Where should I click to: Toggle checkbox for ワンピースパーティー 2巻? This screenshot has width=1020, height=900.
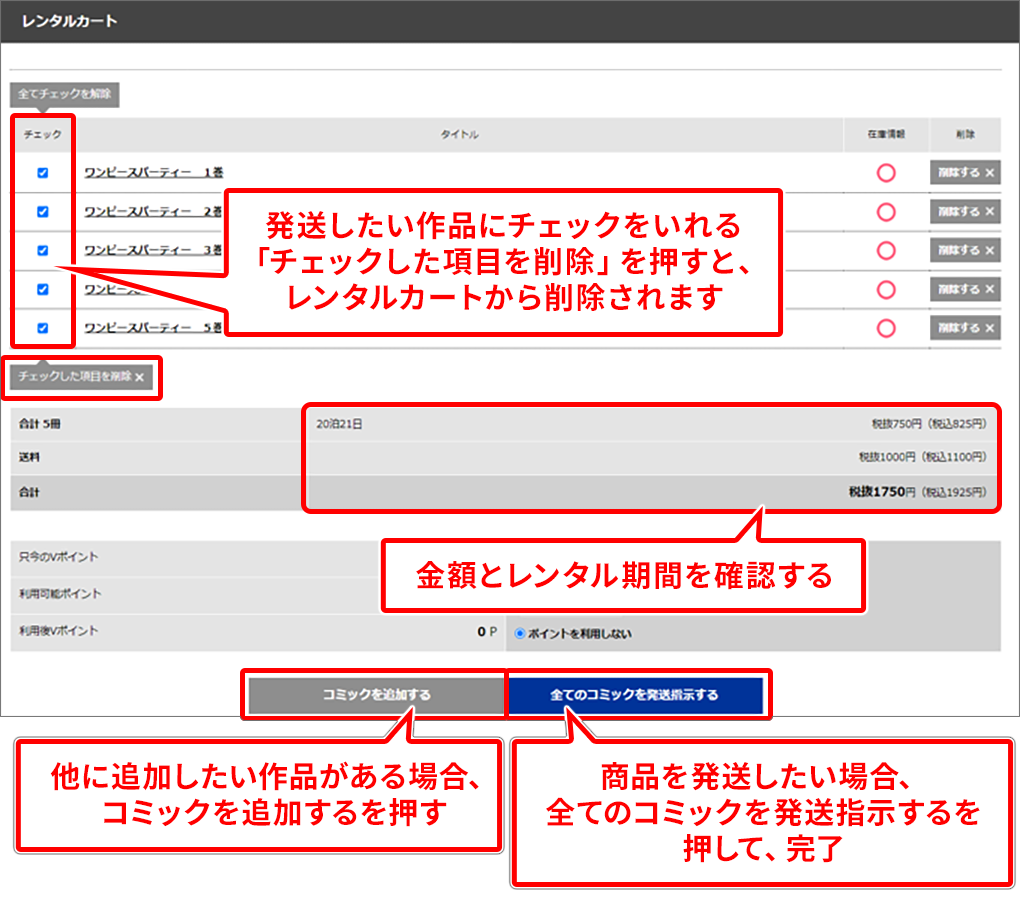42,212
